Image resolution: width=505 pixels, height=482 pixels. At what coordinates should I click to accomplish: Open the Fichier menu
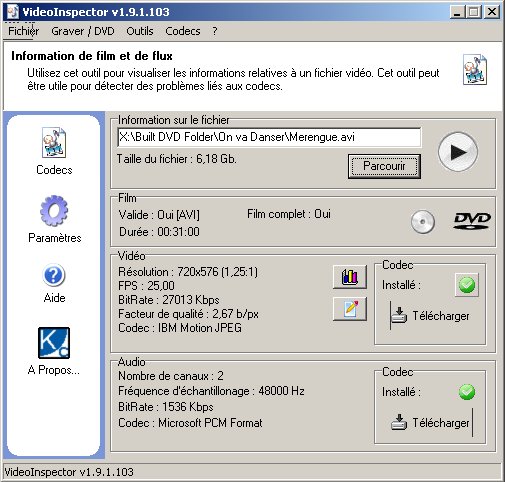23,31
